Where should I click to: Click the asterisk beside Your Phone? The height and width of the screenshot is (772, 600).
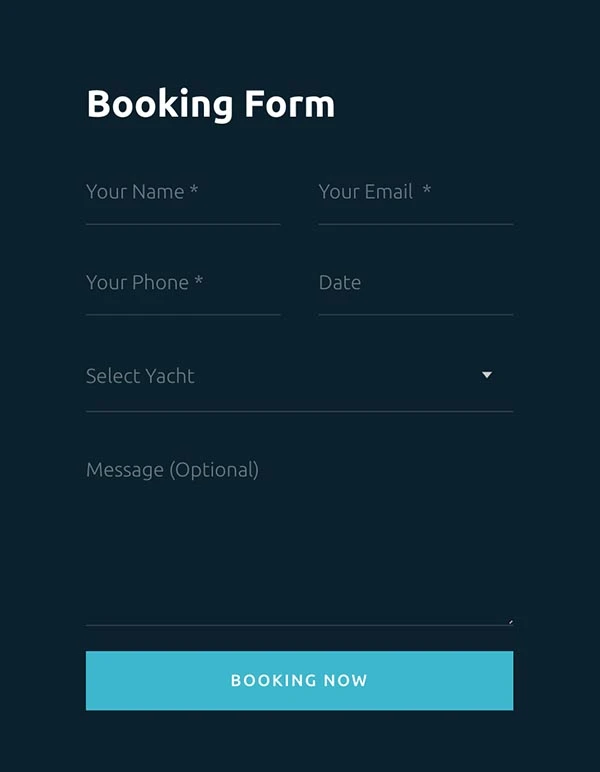tap(199, 282)
